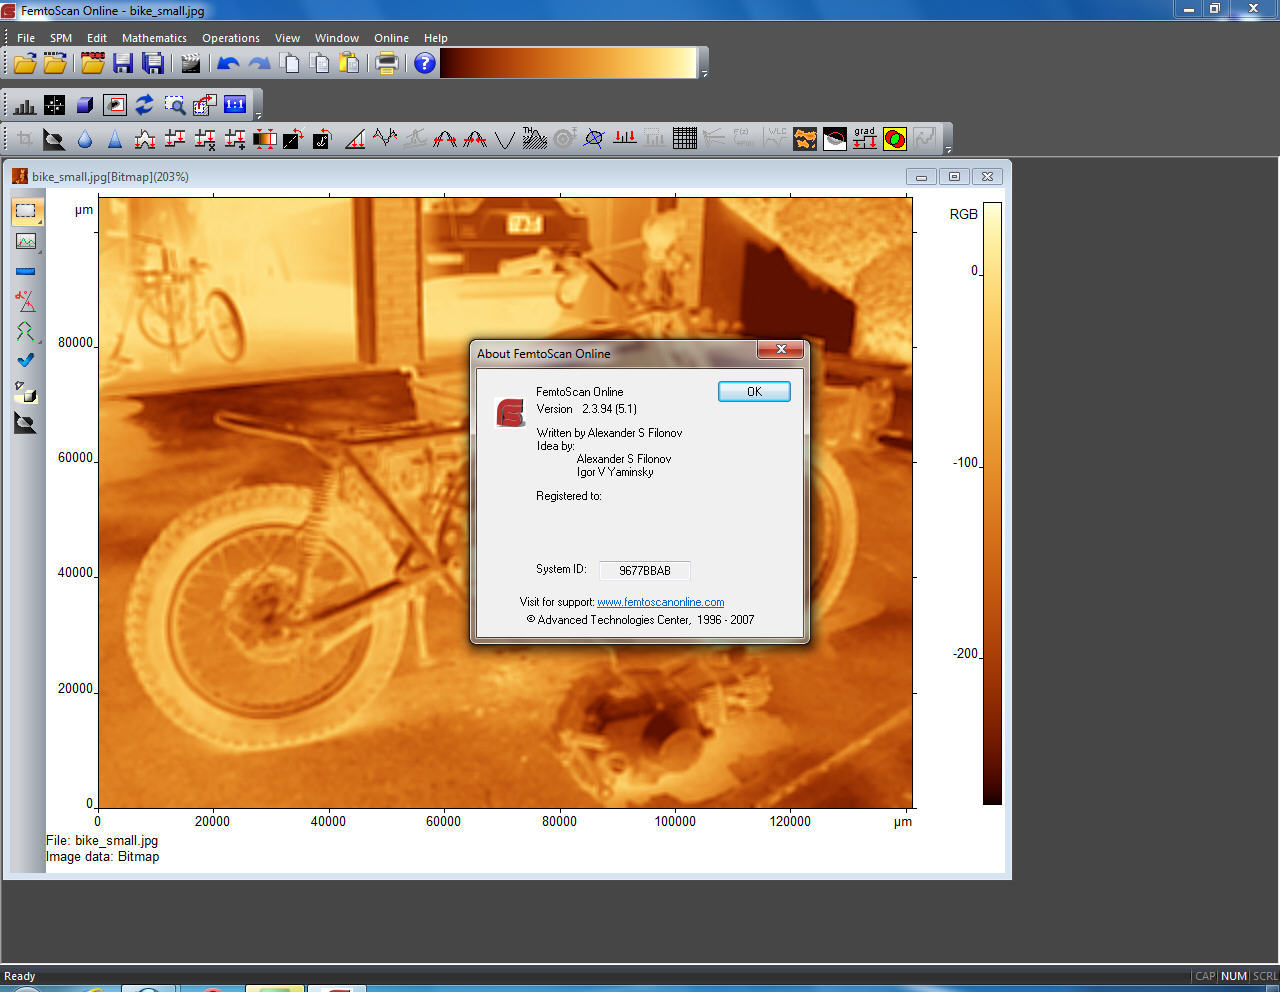Click the Ready status bar text

point(20,976)
